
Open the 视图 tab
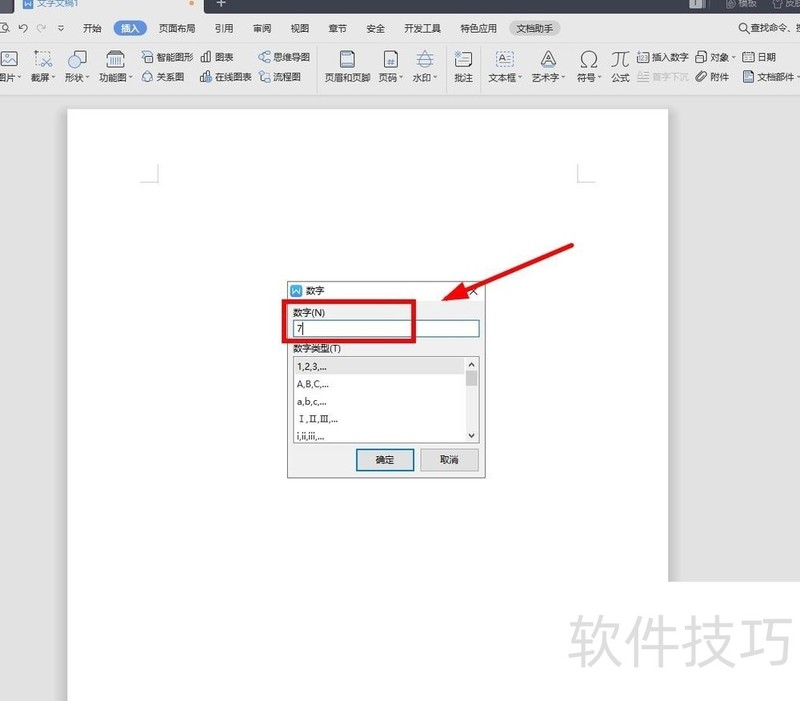299,29
